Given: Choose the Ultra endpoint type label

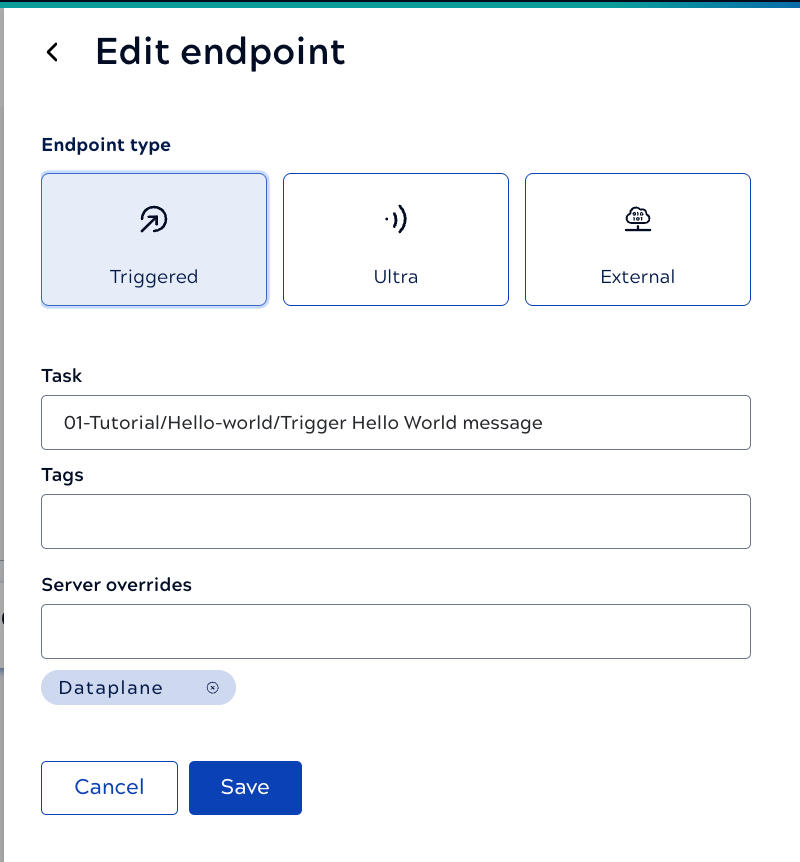Looking at the screenshot, I should click(396, 277).
